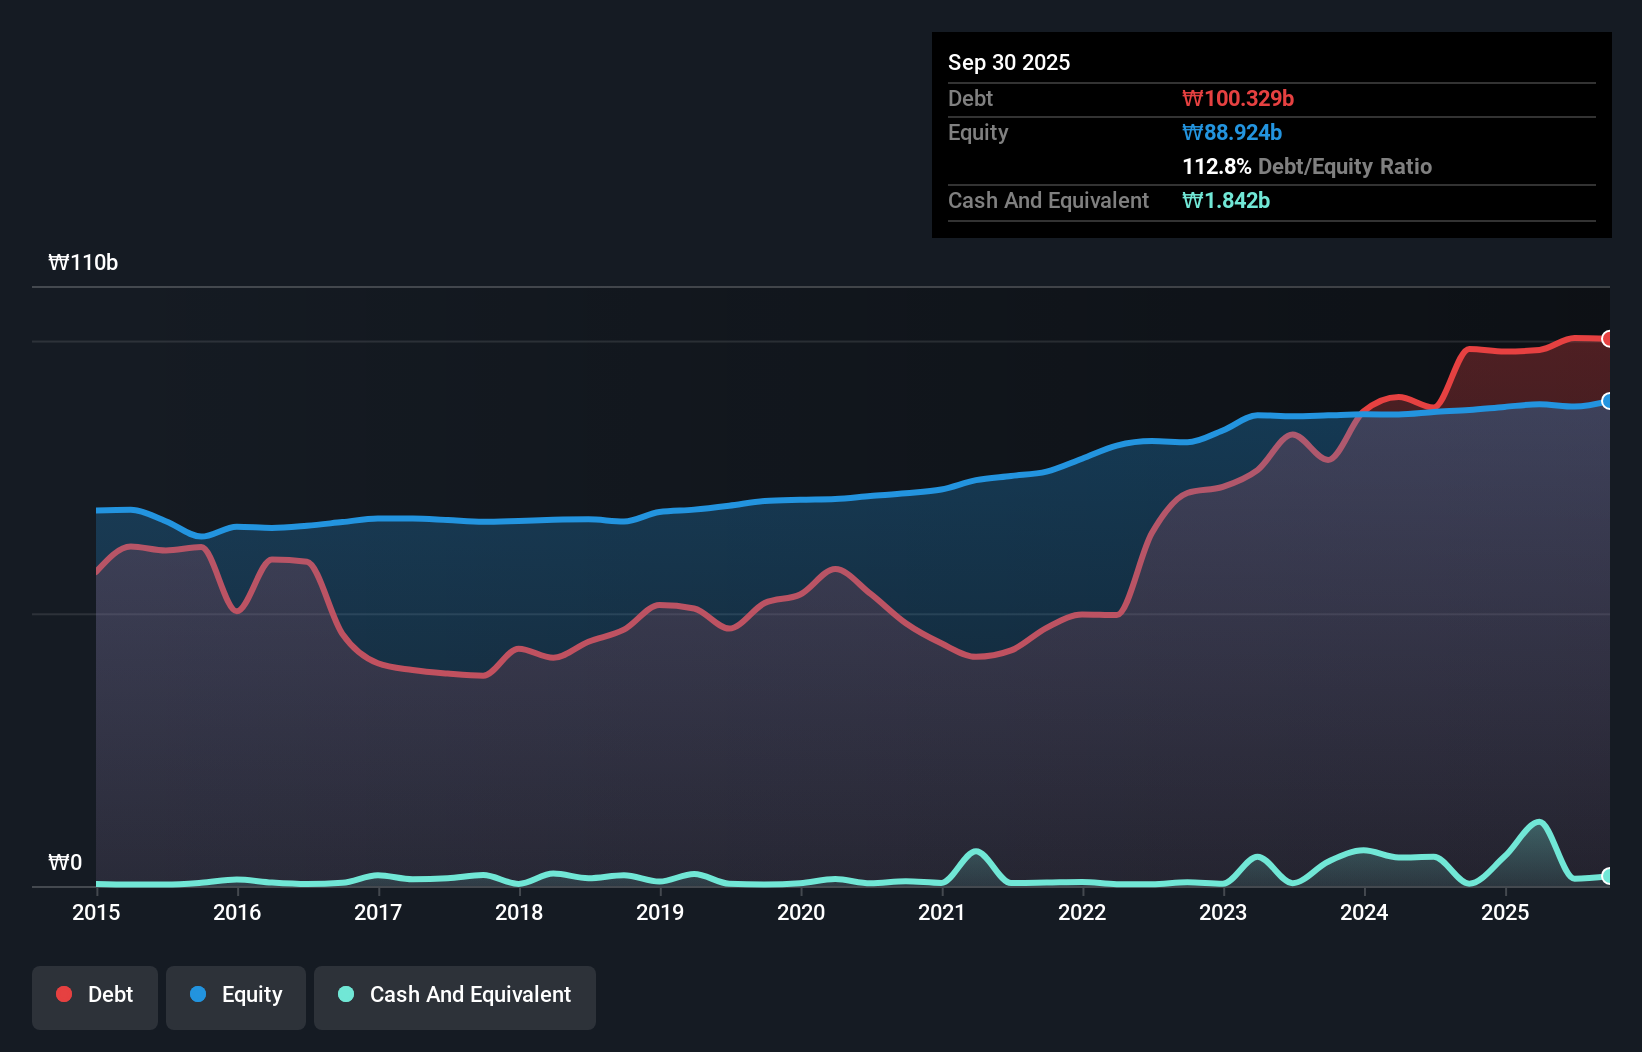Click the ₩100.329b debt value
The height and width of the screenshot is (1052, 1642).
point(1238,98)
